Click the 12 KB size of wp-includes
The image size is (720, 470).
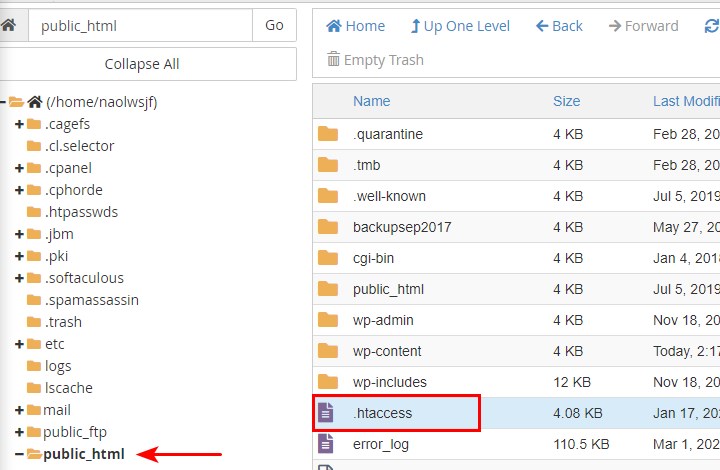click(x=572, y=382)
